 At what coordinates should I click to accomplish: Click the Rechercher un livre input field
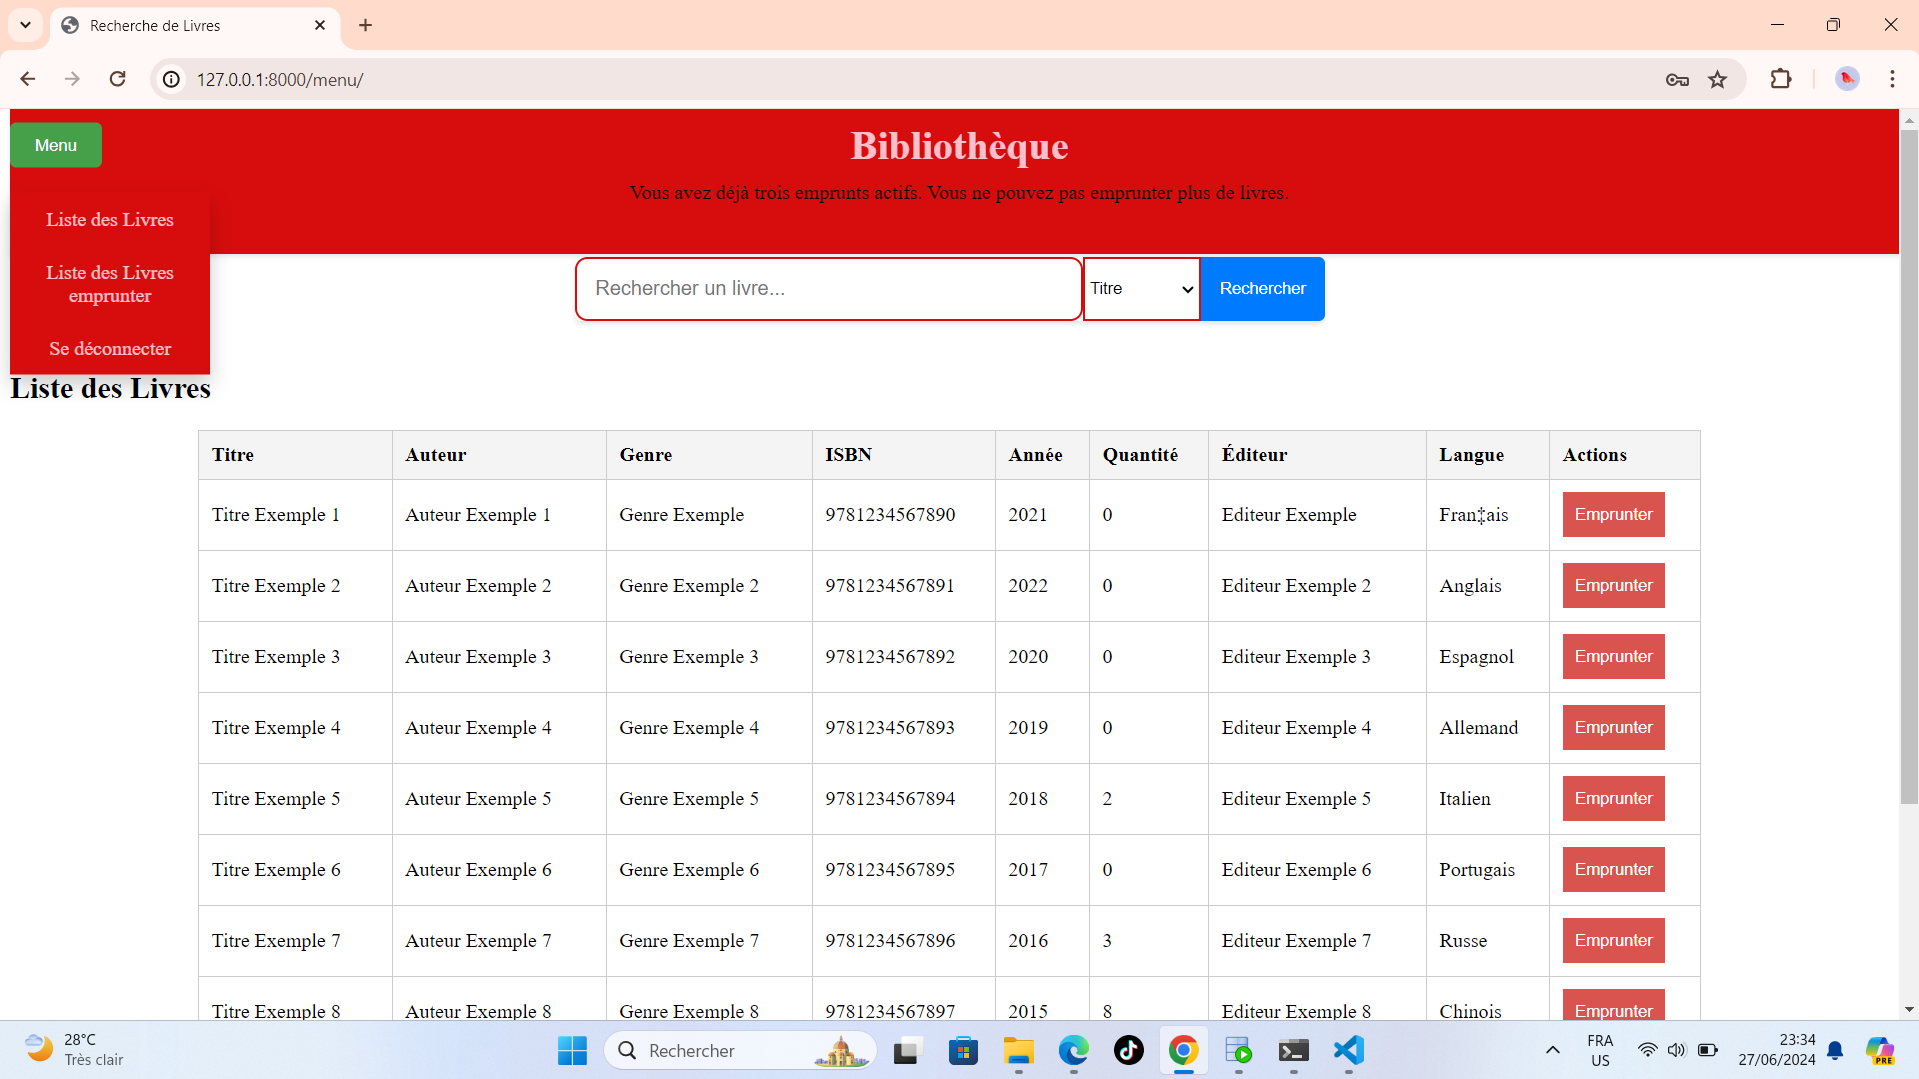click(x=827, y=288)
